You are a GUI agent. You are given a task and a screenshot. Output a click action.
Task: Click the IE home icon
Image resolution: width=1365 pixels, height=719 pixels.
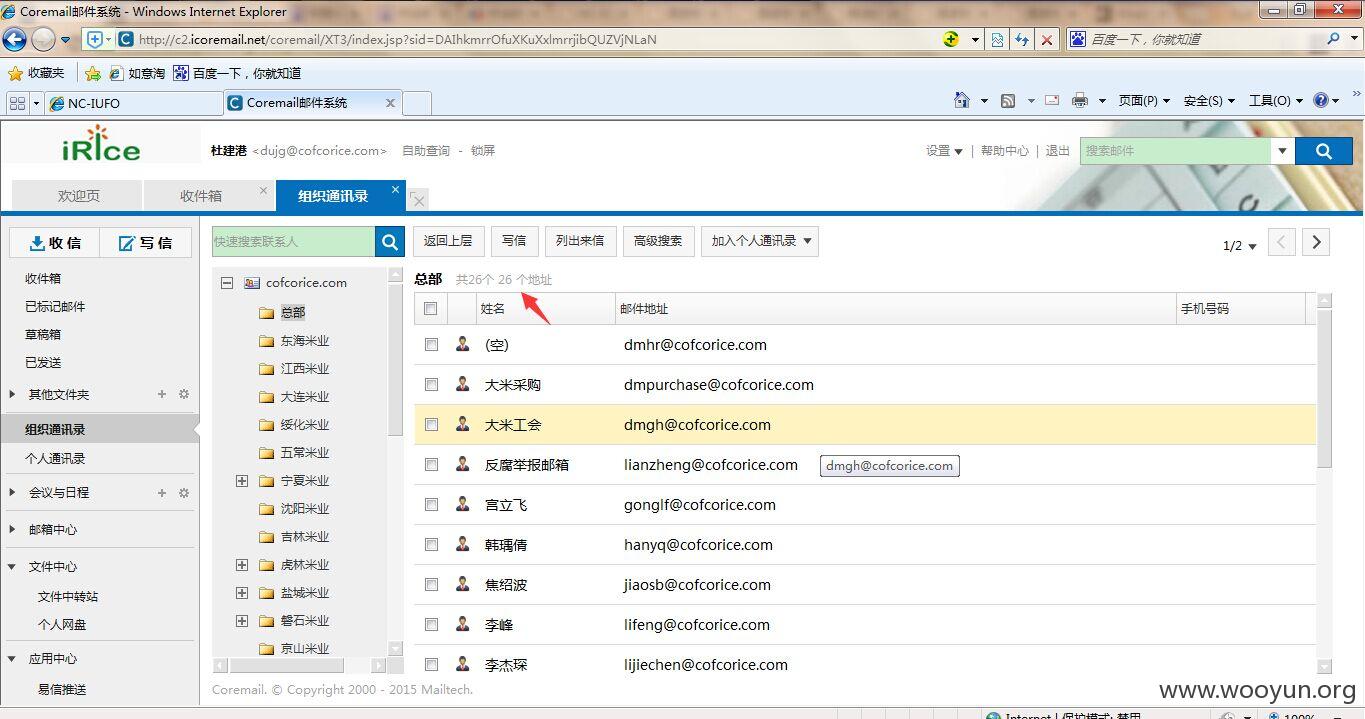point(962,100)
